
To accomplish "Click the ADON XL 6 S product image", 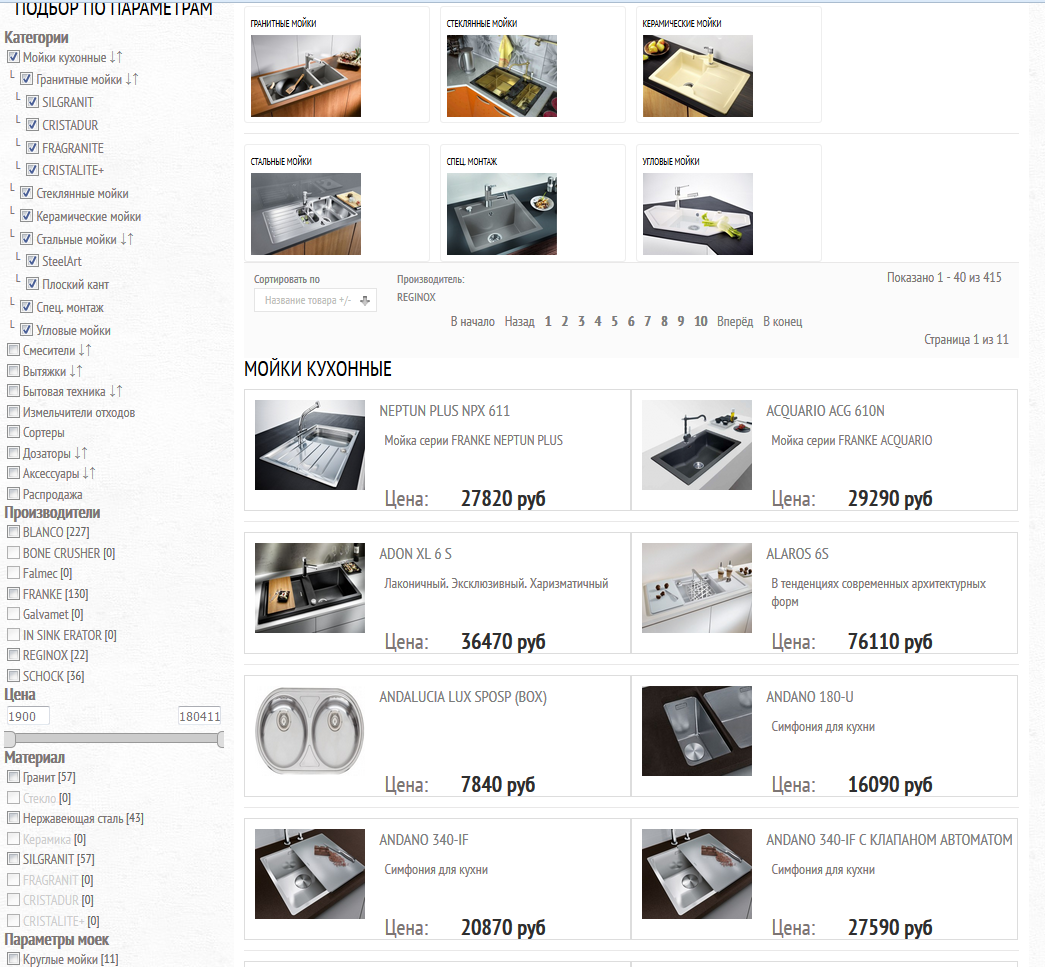I will 310,588.
